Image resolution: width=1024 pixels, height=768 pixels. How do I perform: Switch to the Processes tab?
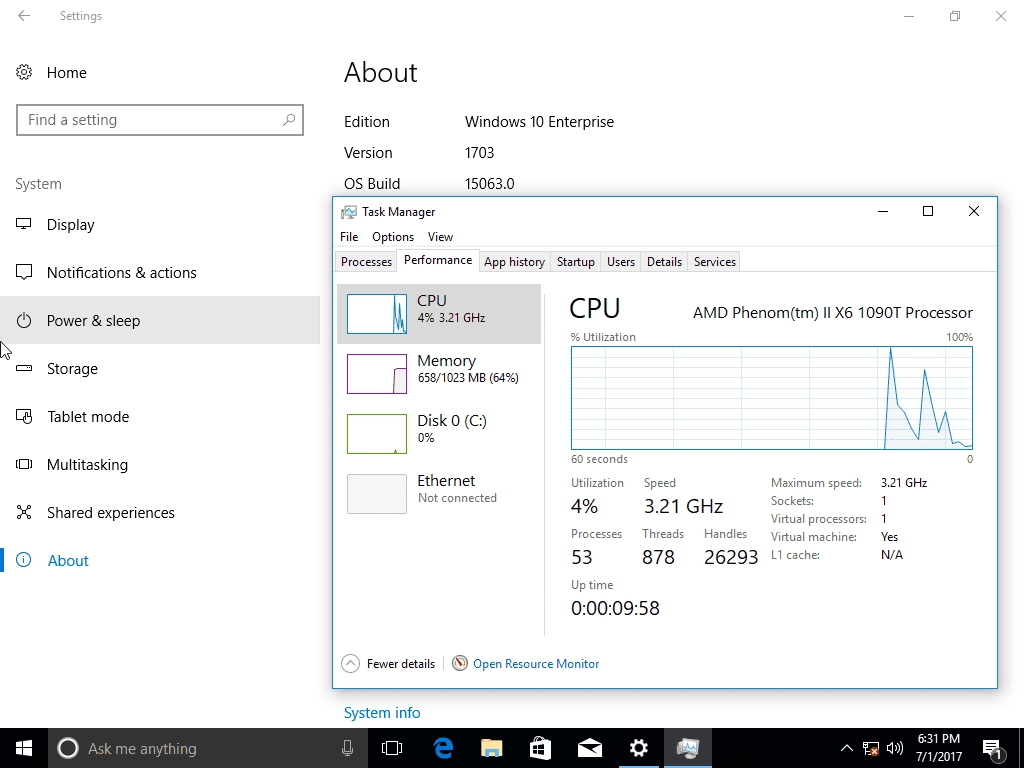pyautogui.click(x=366, y=262)
